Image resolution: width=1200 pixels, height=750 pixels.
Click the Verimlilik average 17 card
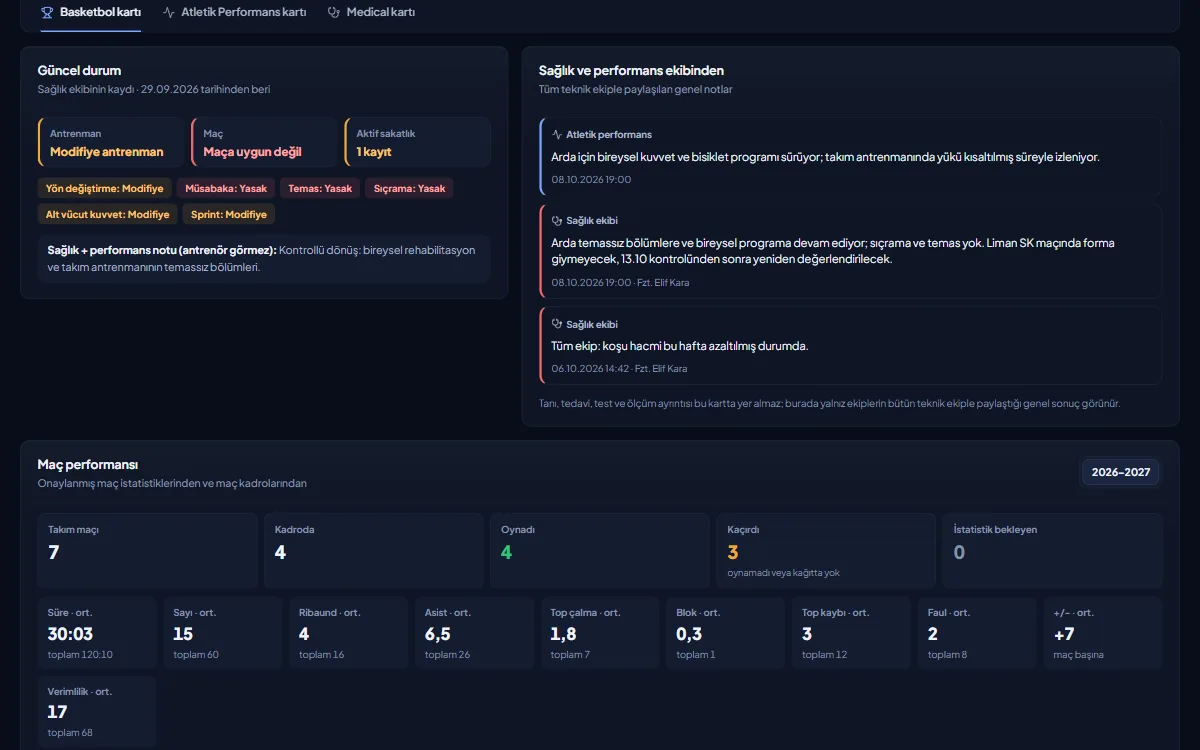(97, 712)
